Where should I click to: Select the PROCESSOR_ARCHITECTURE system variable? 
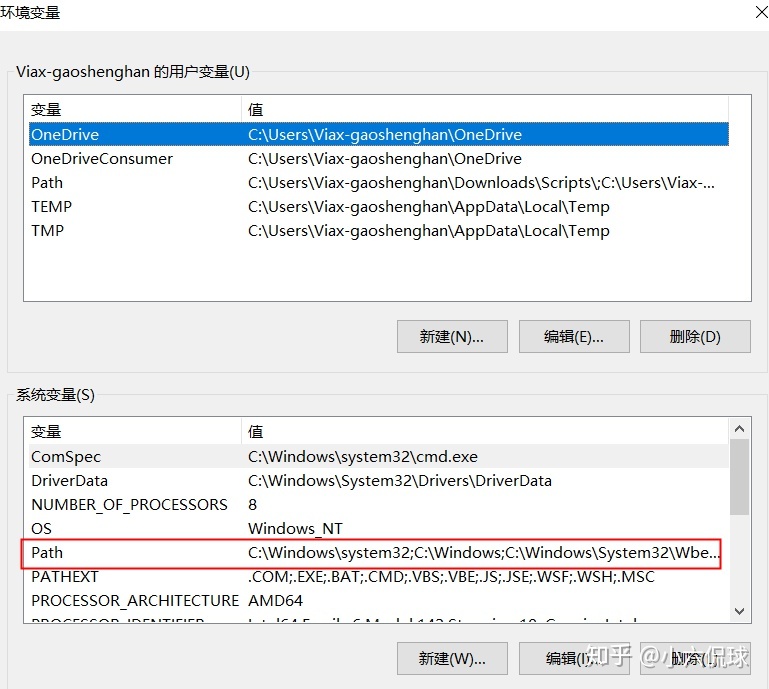pos(379,600)
